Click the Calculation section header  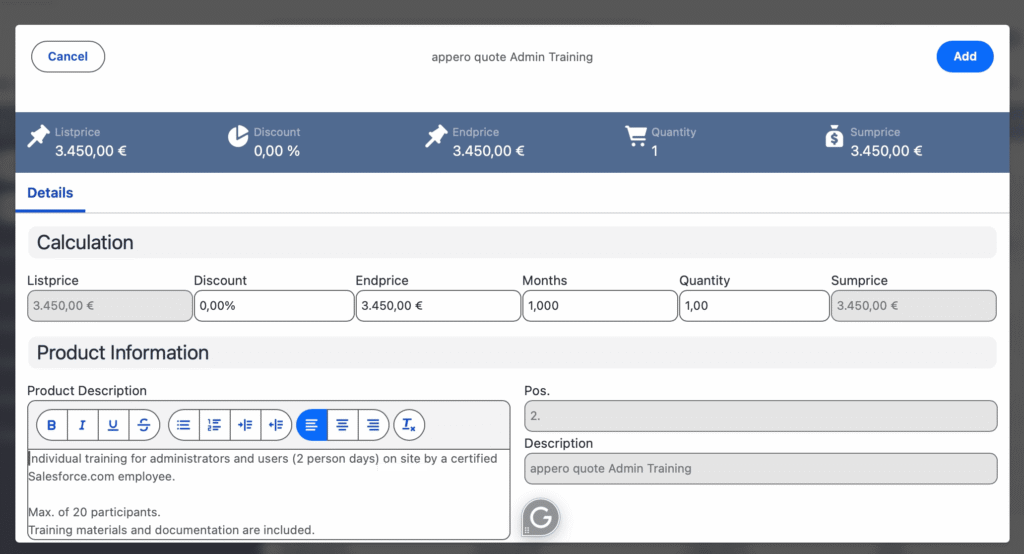pos(512,242)
